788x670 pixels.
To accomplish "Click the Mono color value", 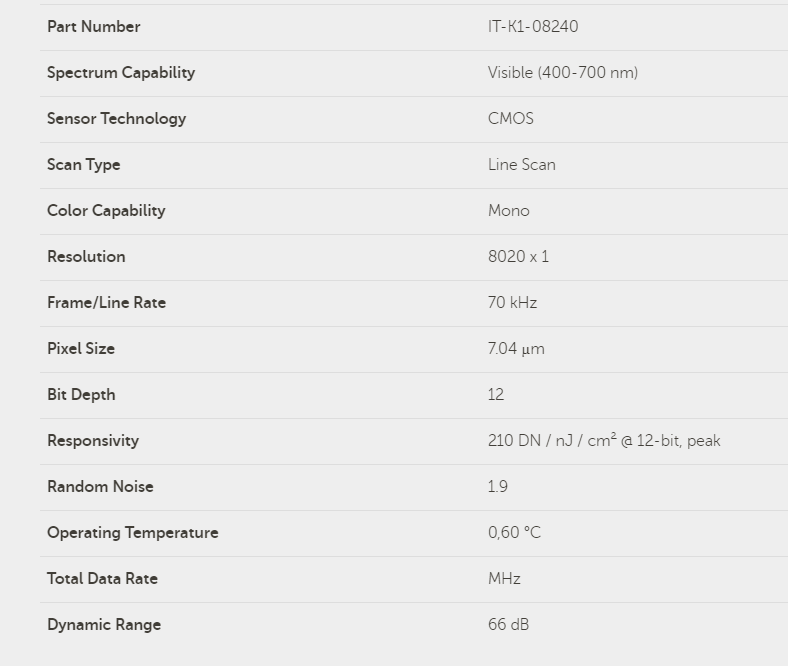I will [508, 211].
